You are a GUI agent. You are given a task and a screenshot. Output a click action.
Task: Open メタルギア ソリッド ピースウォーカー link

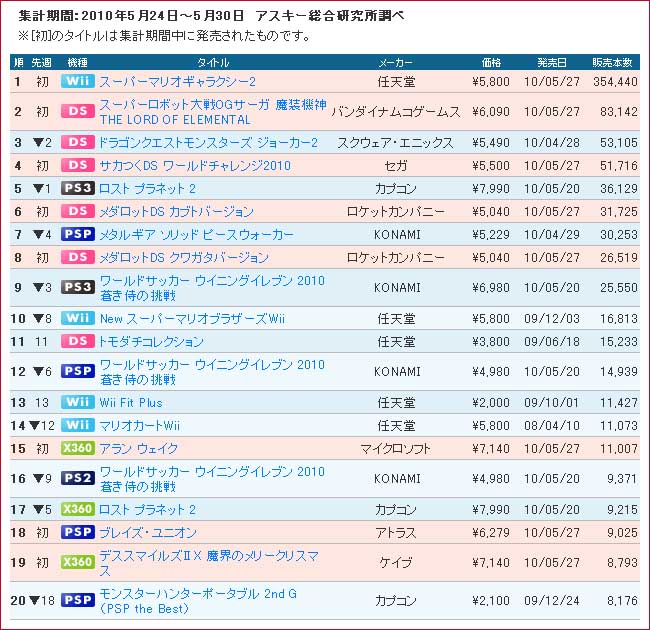tap(196, 235)
